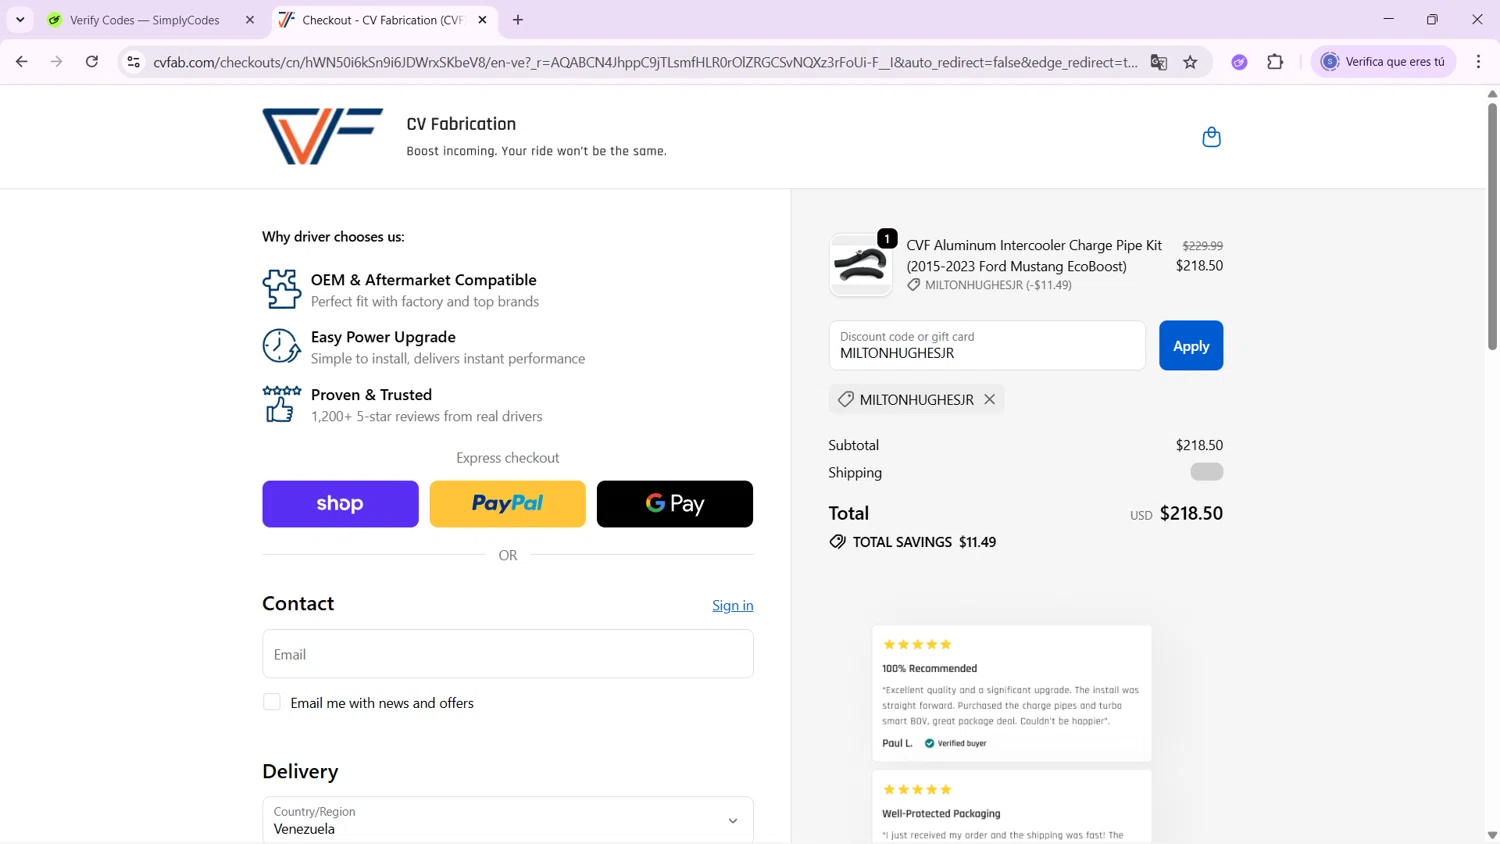Choose Google Pay express checkout
The image size is (1500, 844).
675,504
